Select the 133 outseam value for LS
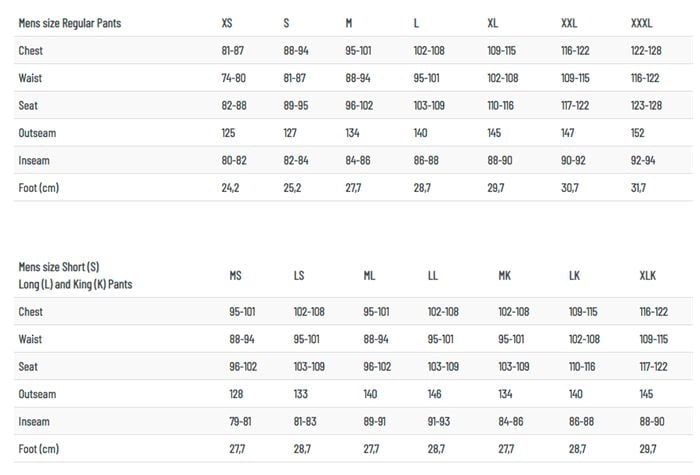The width and height of the screenshot is (700, 475). click(301, 394)
